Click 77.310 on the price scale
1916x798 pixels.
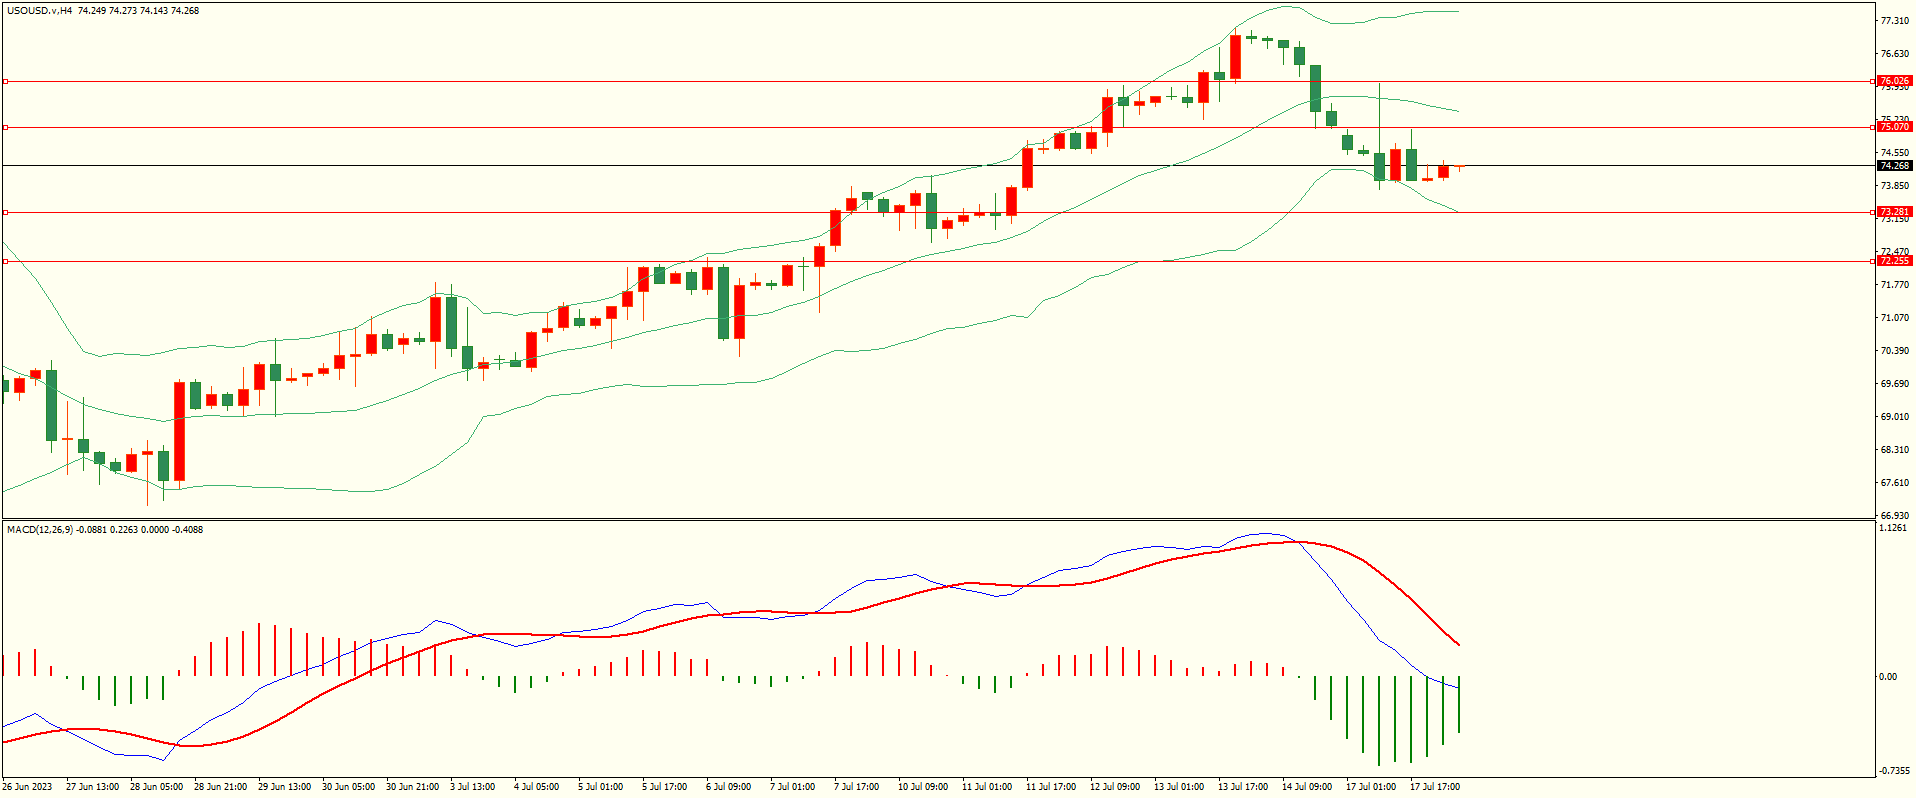(x=1894, y=21)
